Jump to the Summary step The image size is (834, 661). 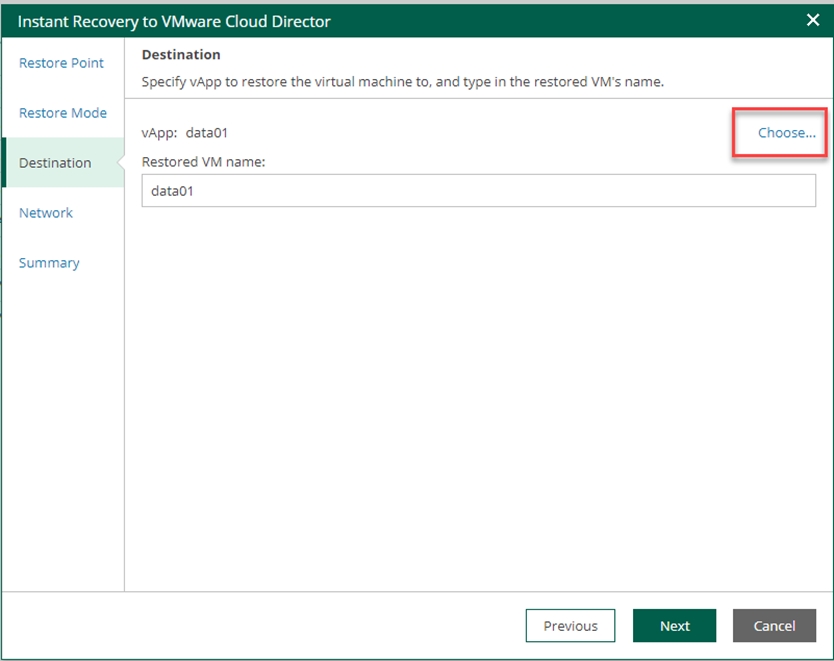click(x=49, y=263)
